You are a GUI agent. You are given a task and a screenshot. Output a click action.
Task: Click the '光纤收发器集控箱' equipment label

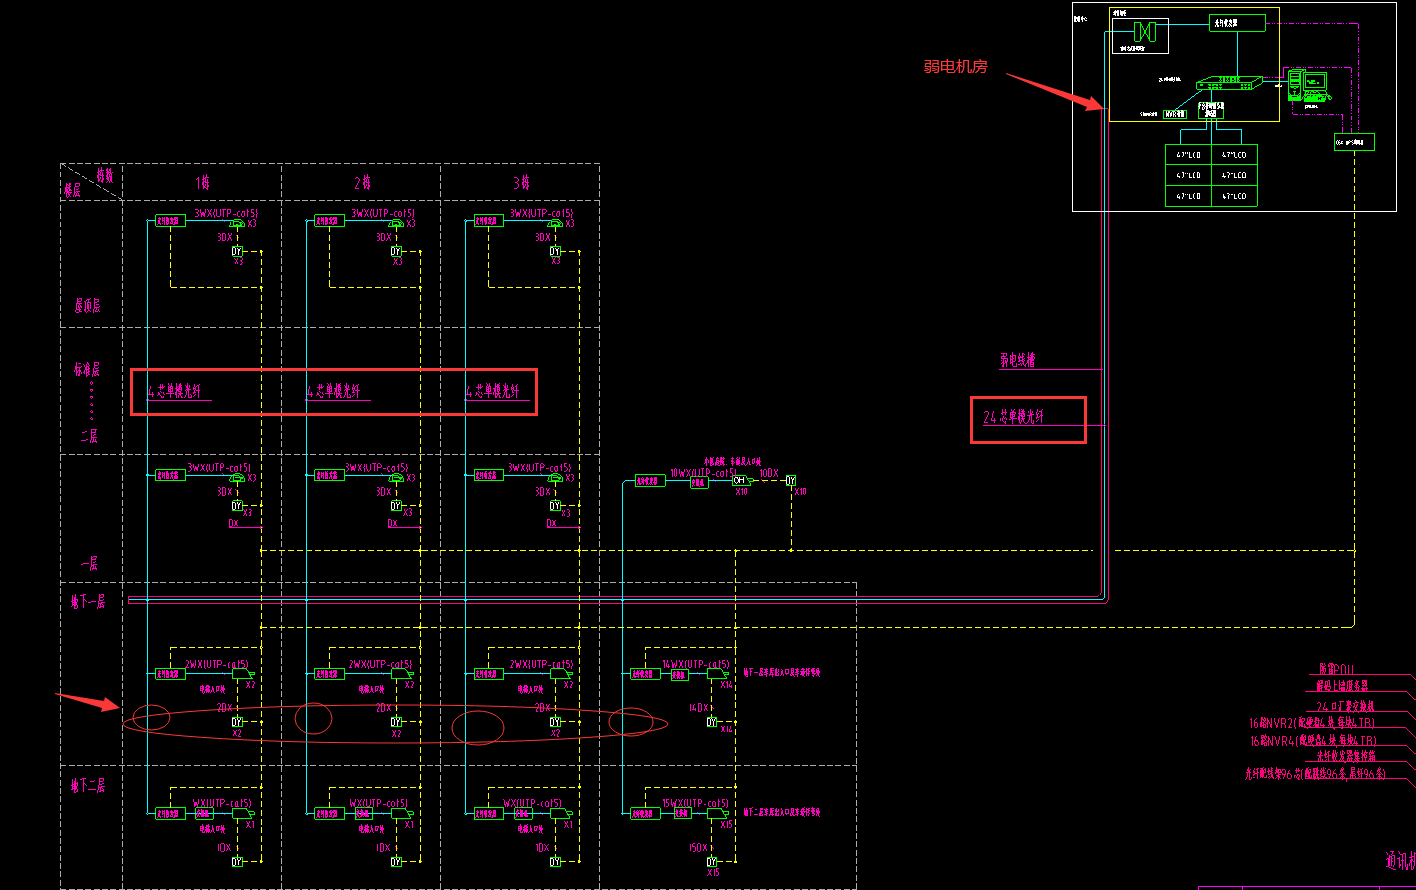click(1346, 756)
